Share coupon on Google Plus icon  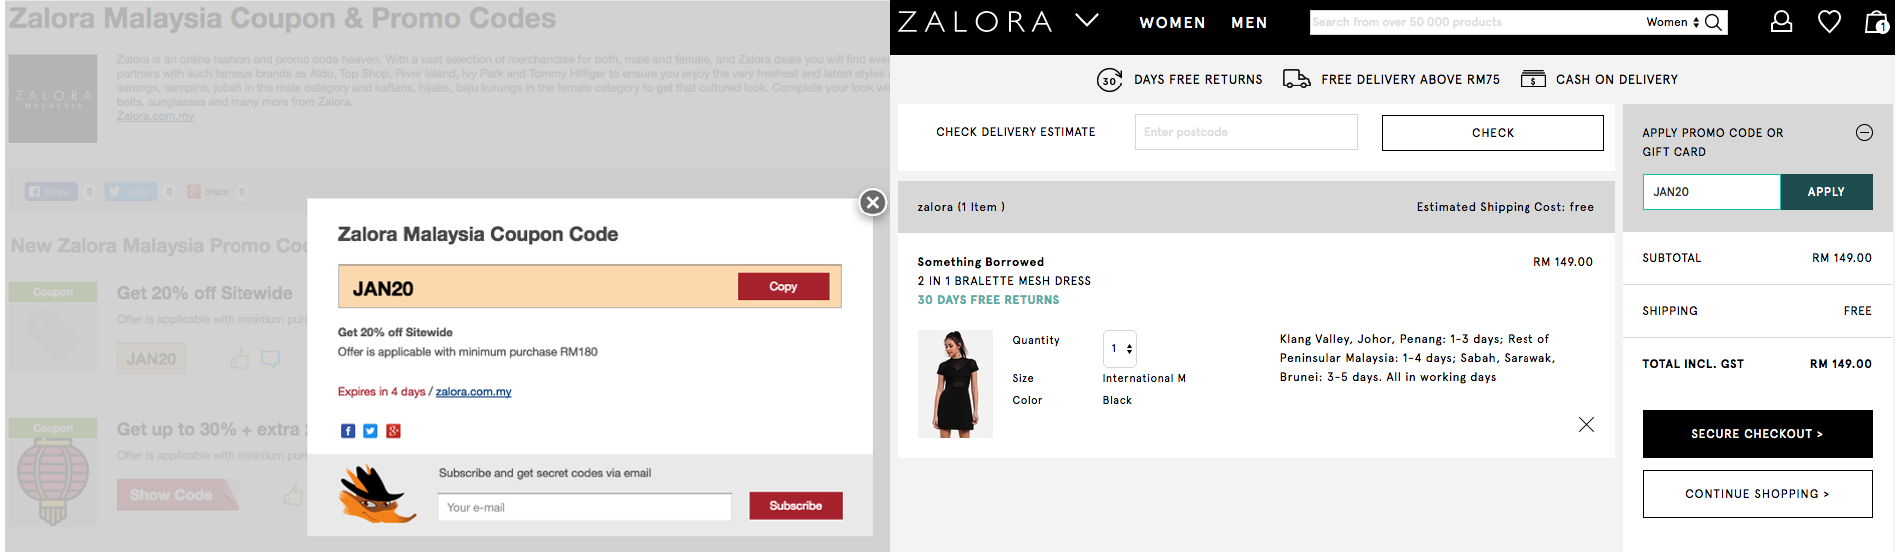[x=393, y=431]
